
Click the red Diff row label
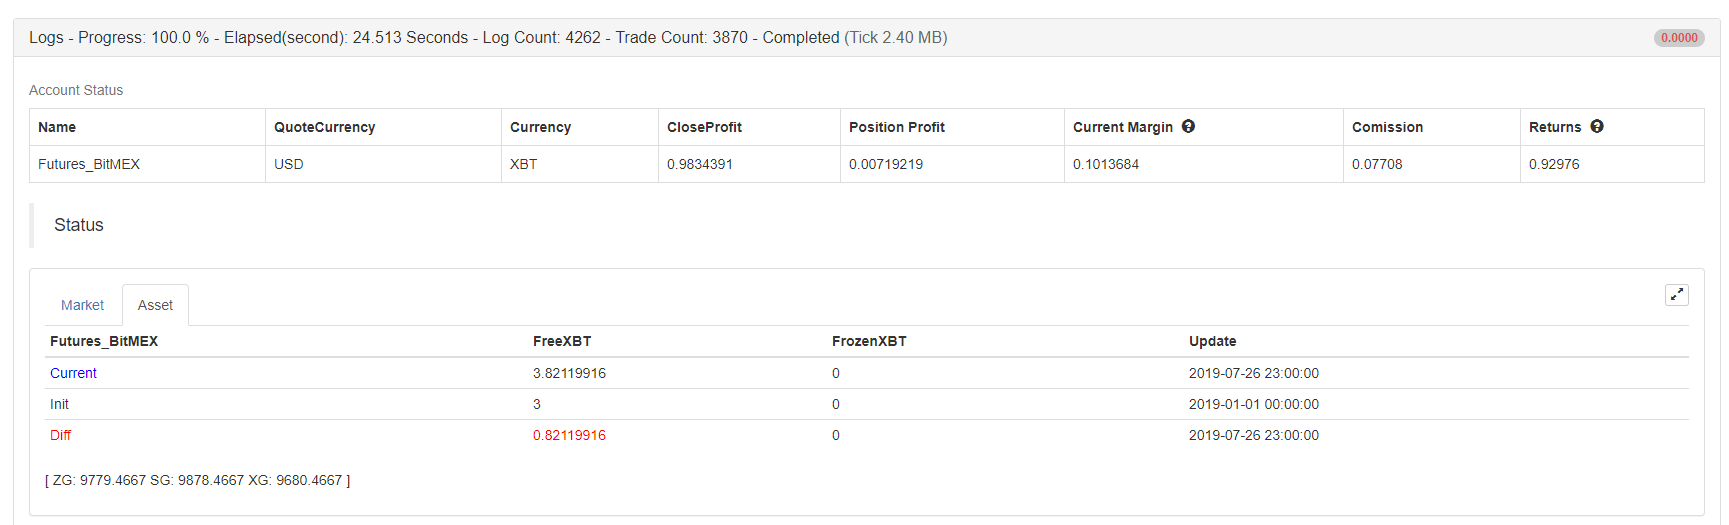coord(60,435)
